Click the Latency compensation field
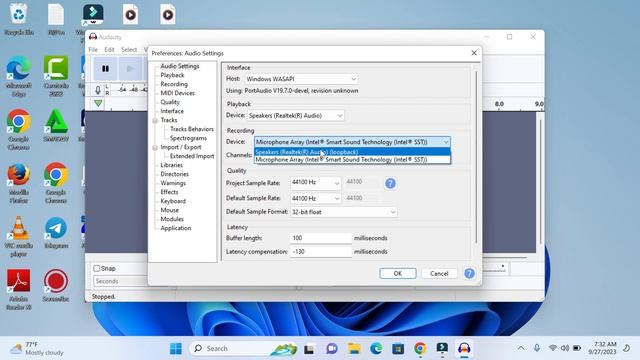 (321, 252)
